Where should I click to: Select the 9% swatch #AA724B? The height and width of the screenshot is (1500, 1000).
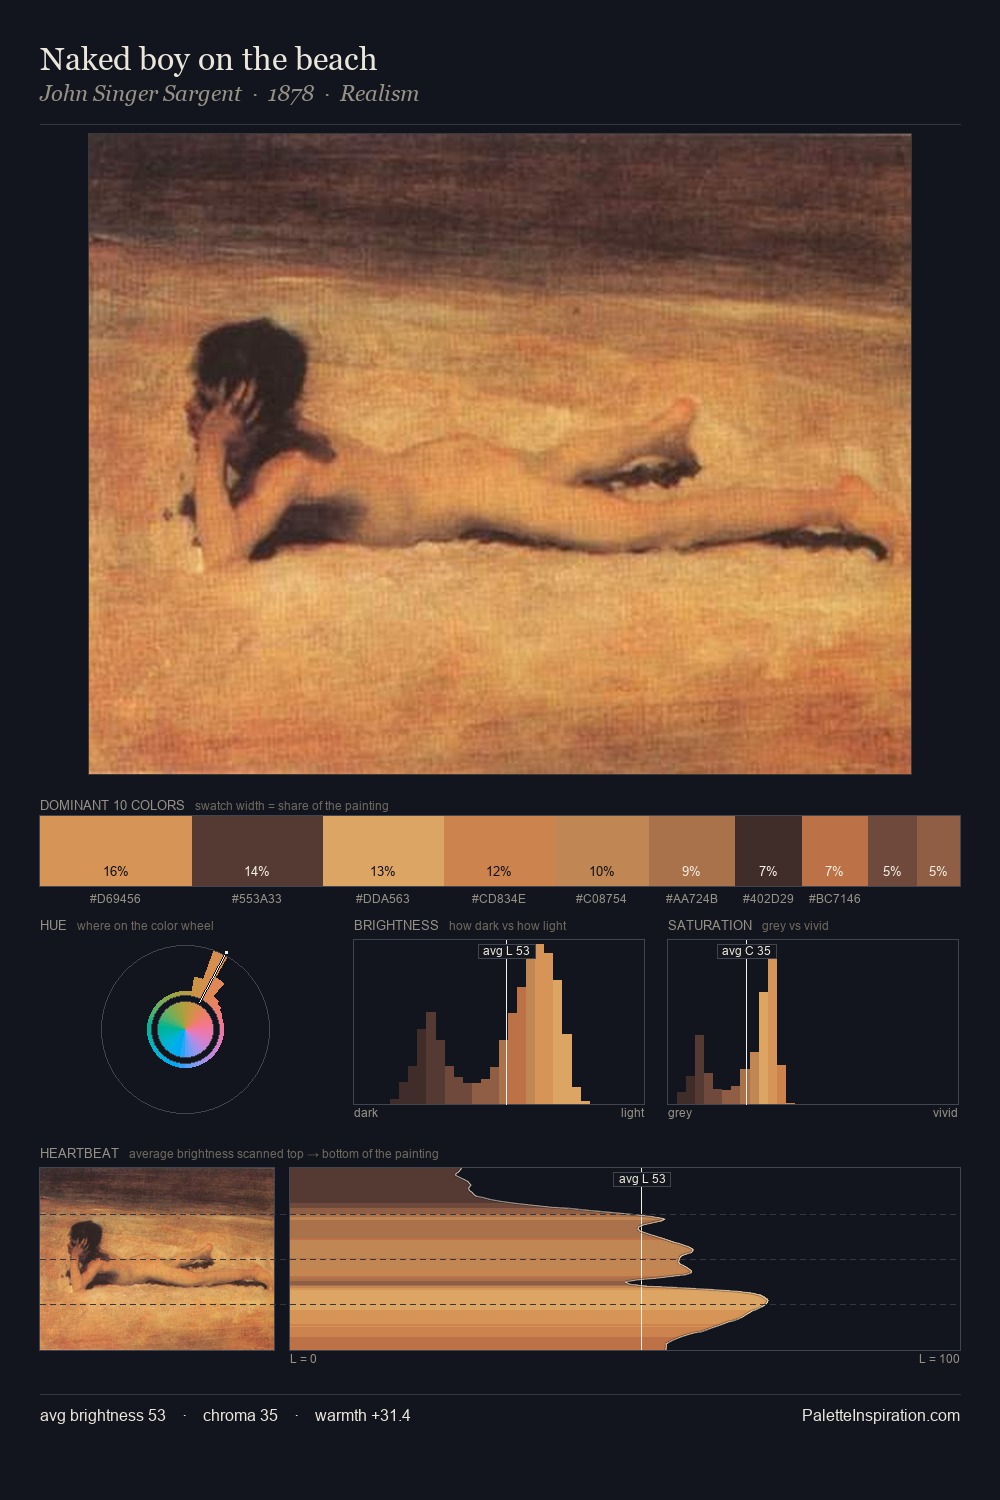point(692,851)
